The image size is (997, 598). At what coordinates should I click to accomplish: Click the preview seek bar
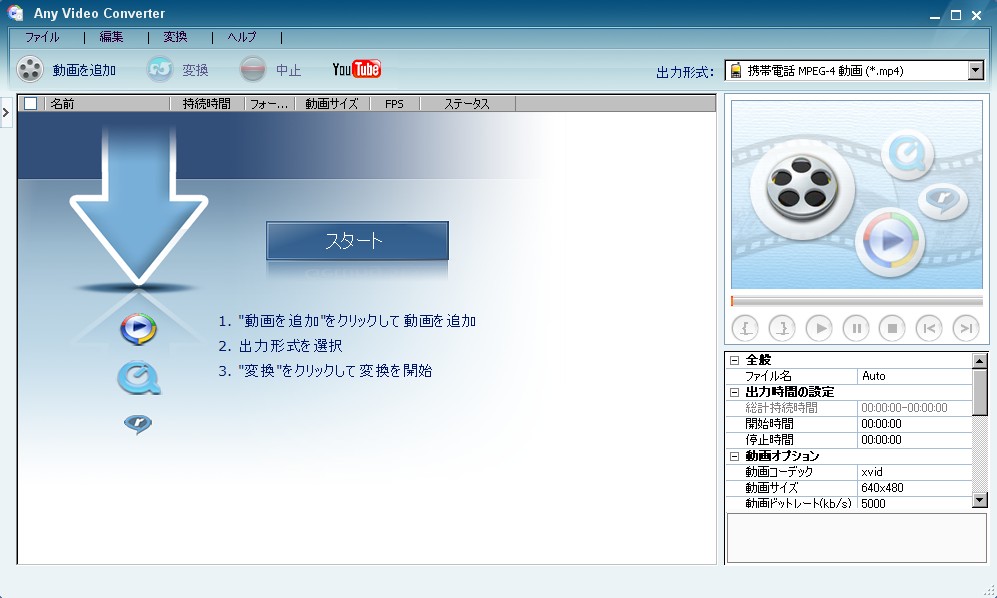856,301
